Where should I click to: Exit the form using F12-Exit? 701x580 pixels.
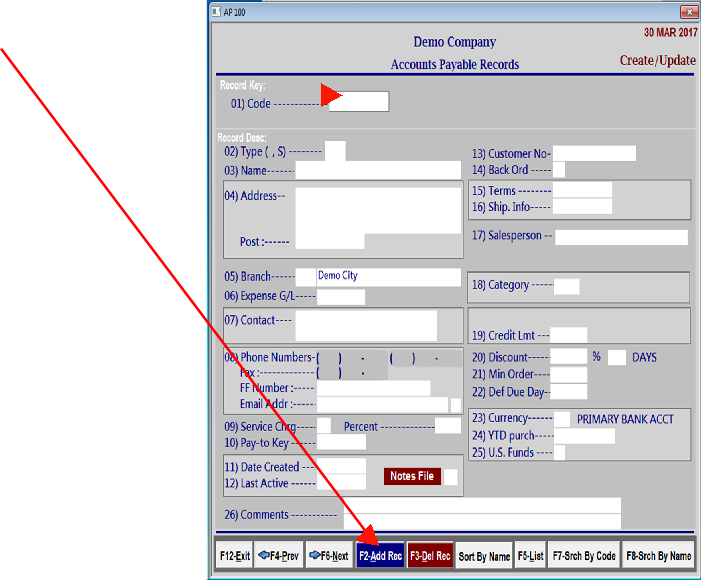tap(235, 556)
